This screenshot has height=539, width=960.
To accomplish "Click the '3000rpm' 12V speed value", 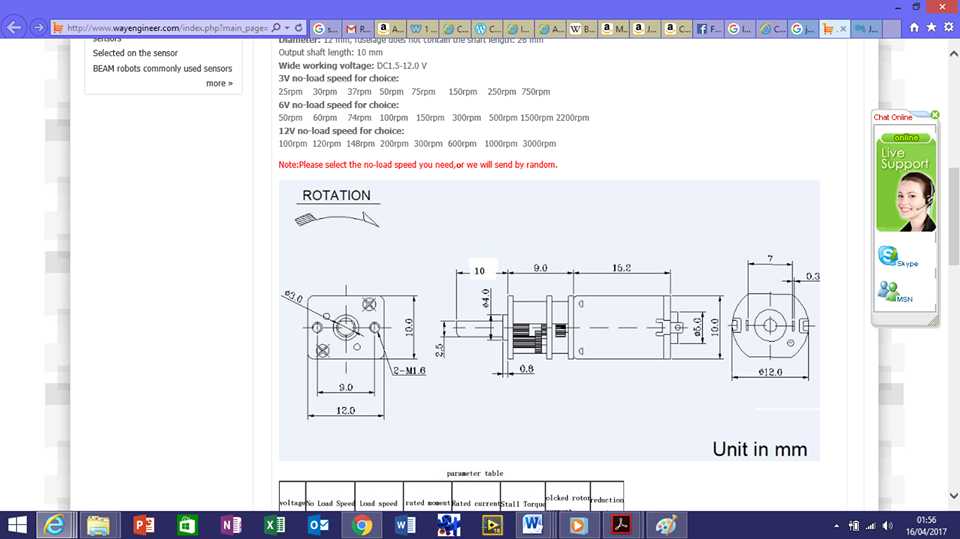I will coord(539,143).
